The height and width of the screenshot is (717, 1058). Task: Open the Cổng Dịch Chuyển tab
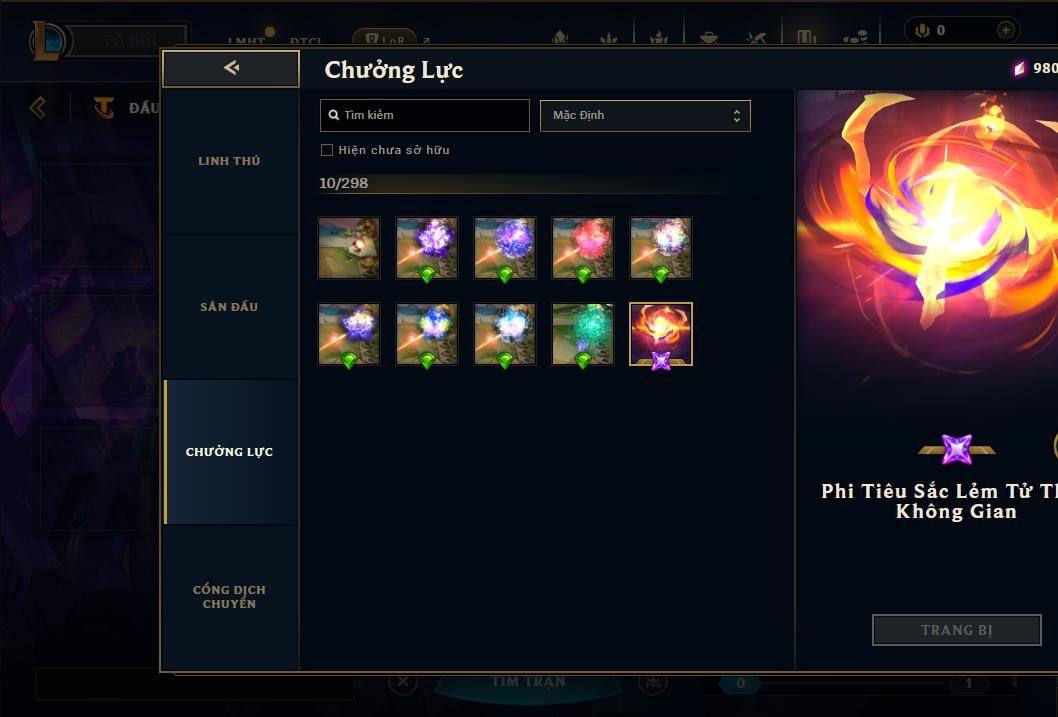coord(229,597)
